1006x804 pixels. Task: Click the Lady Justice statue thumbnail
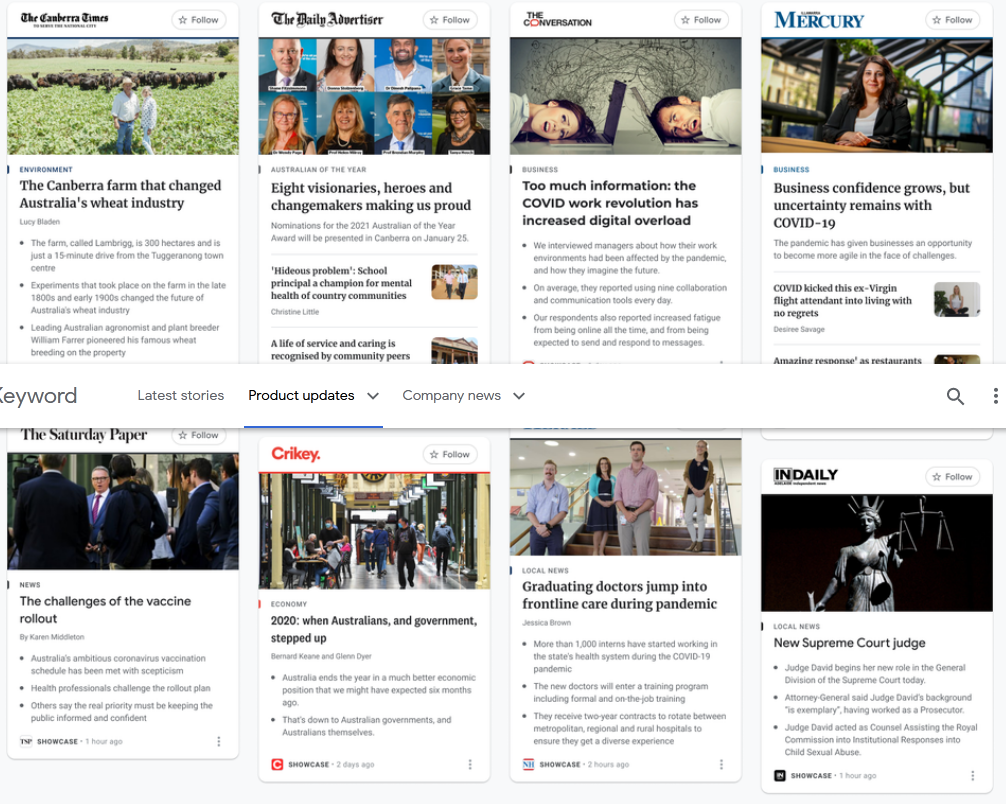(876, 552)
